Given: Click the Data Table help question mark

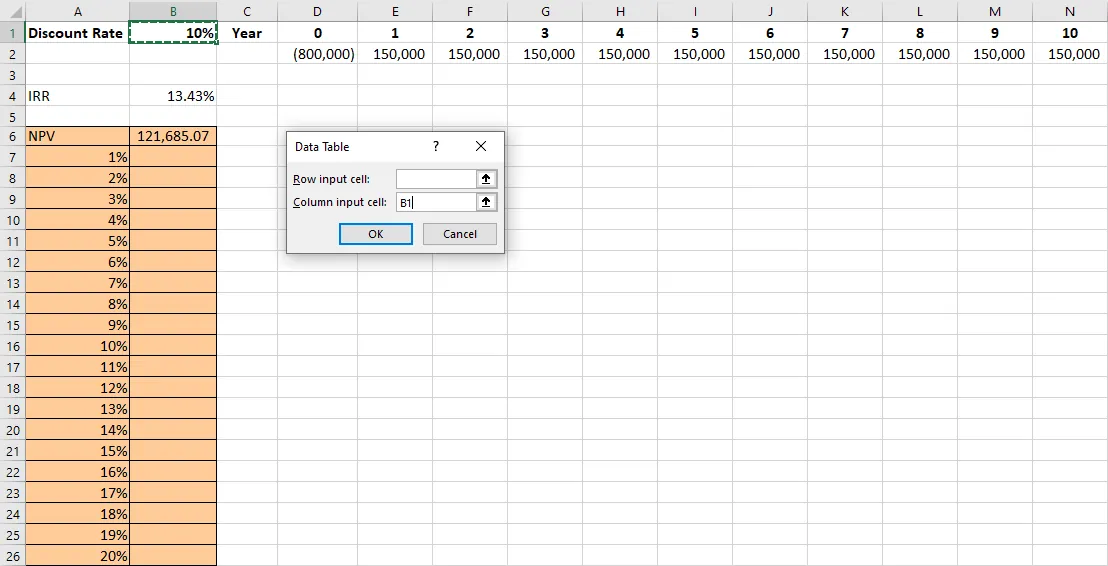Looking at the screenshot, I should coord(436,146).
